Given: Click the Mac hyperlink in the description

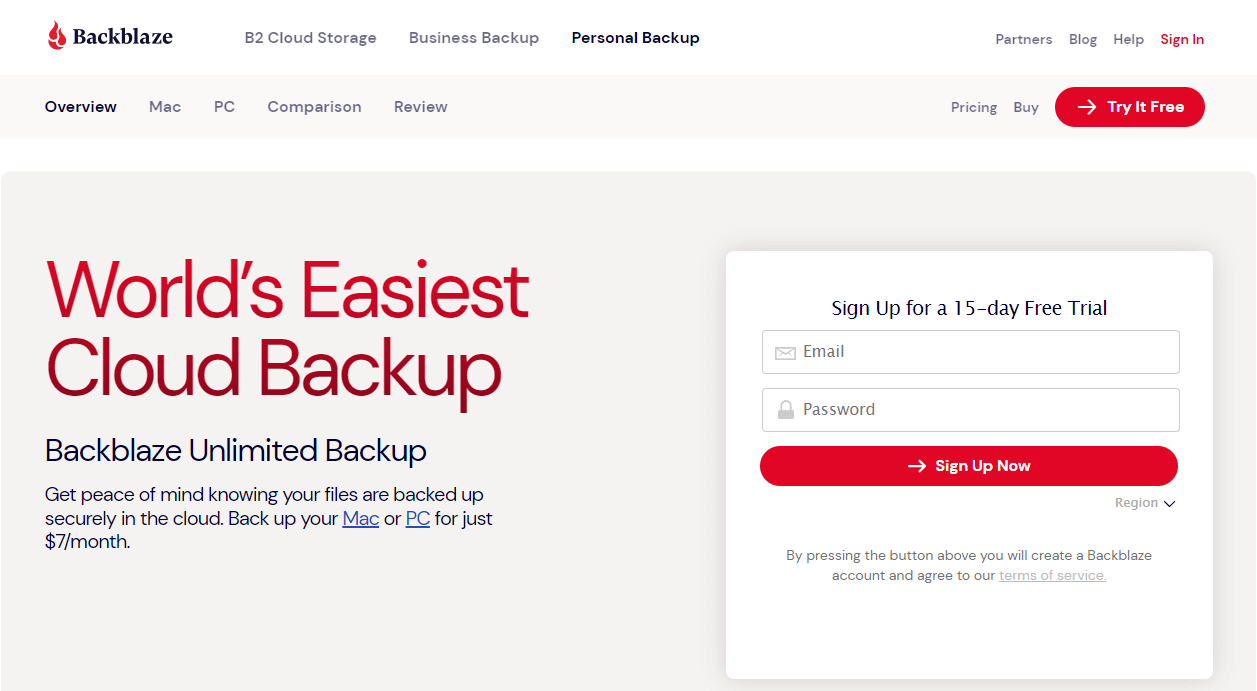Looking at the screenshot, I should [x=360, y=518].
